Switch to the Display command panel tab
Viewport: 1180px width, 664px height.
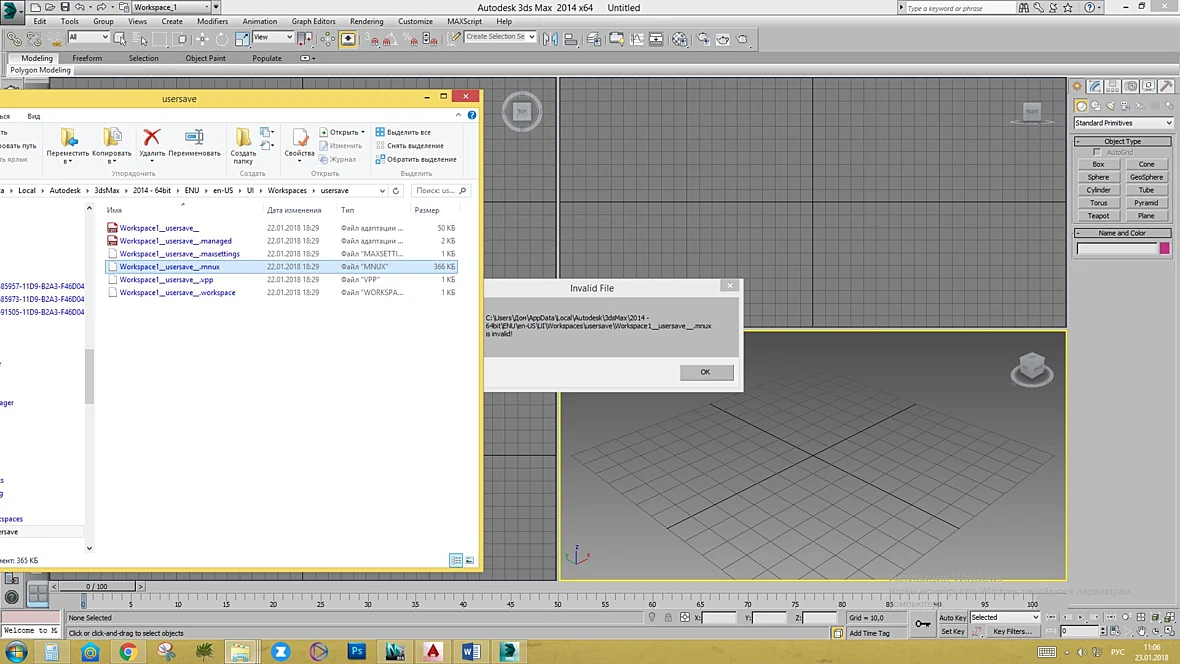point(1148,86)
